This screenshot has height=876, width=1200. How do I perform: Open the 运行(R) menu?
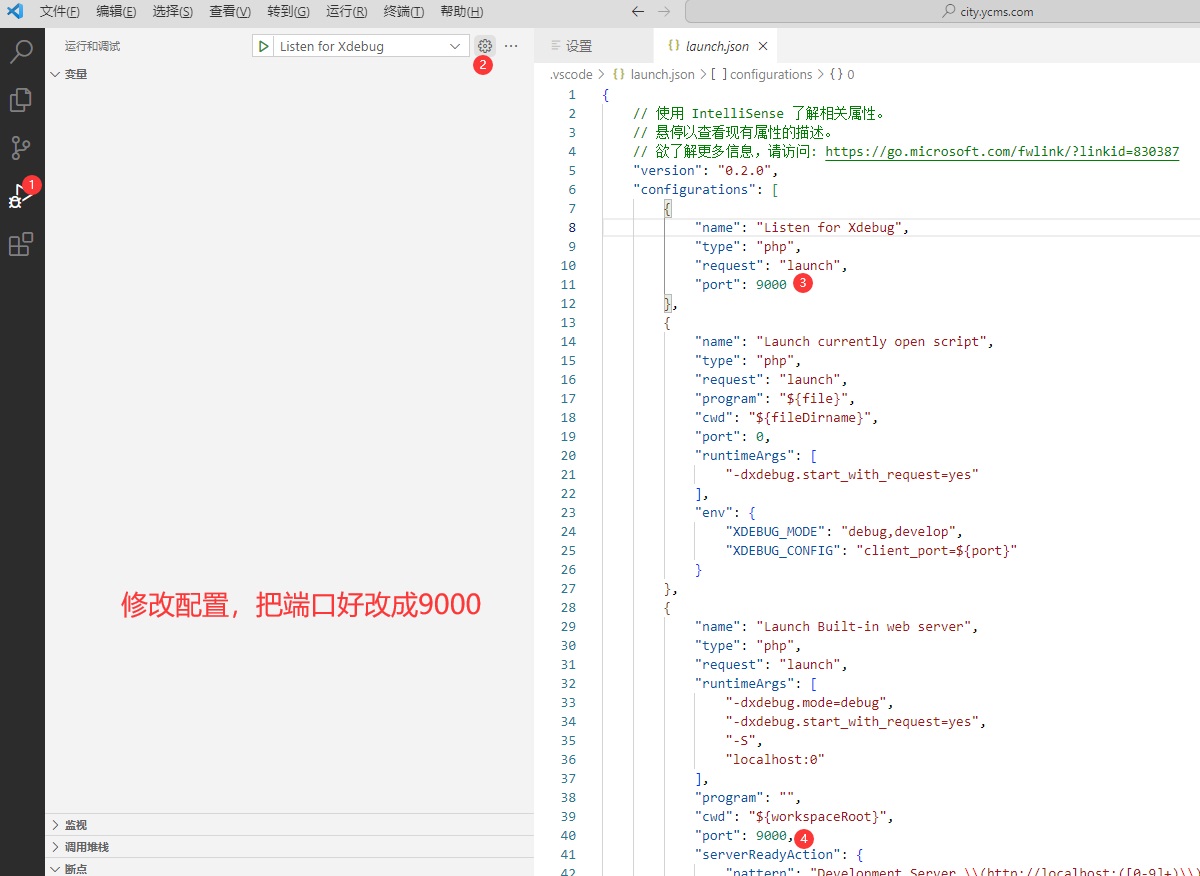pyautogui.click(x=346, y=12)
